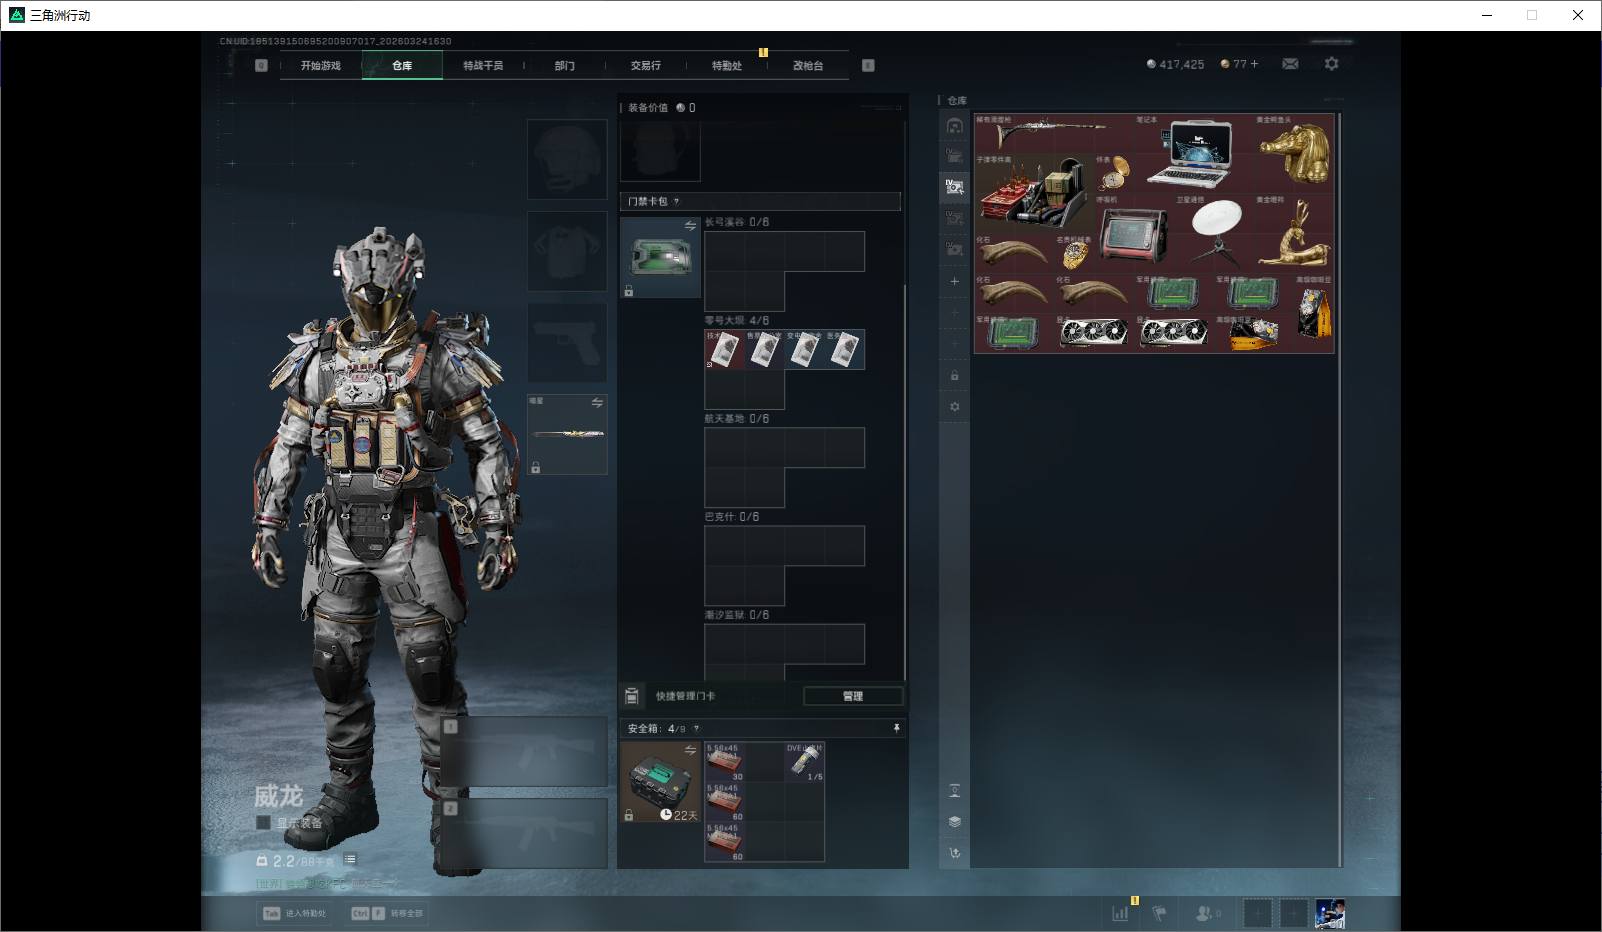The width and height of the screenshot is (1602, 932).
Task: Select the empty body armor slot
Action: pyautogui.click(x=567, y=251)
